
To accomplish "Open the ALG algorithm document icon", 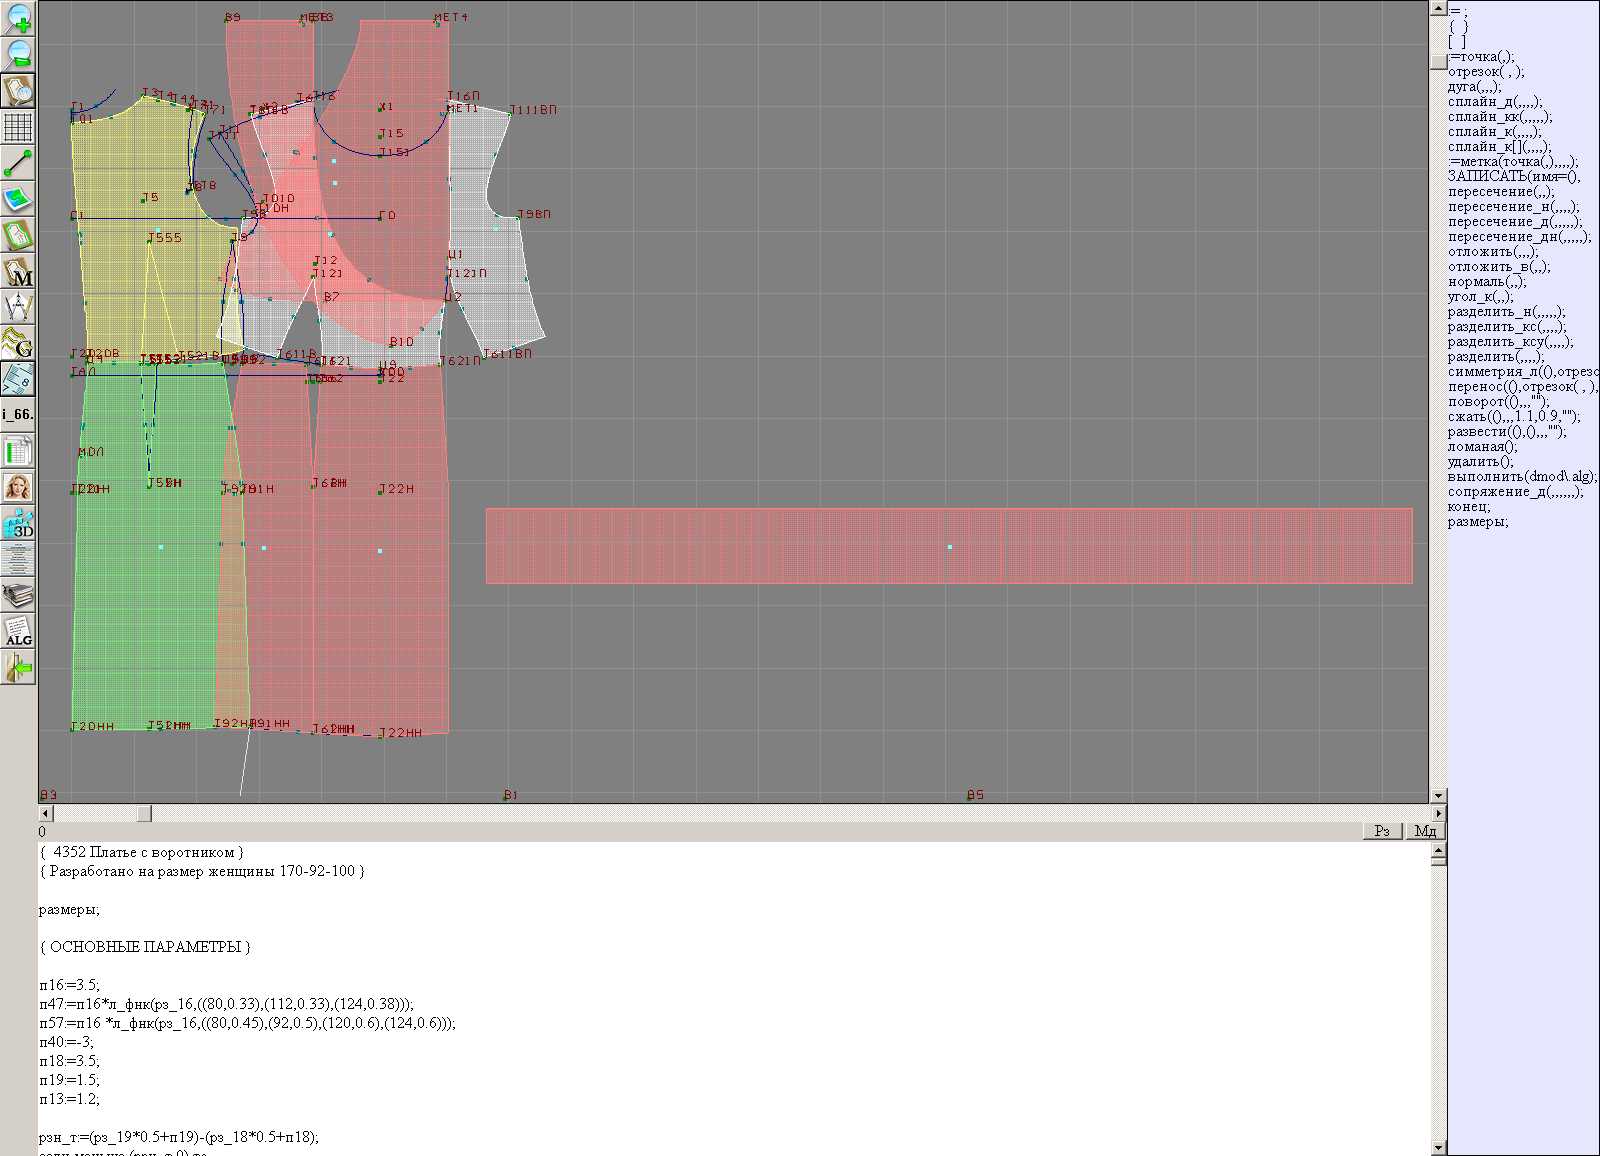I will 18,632.
